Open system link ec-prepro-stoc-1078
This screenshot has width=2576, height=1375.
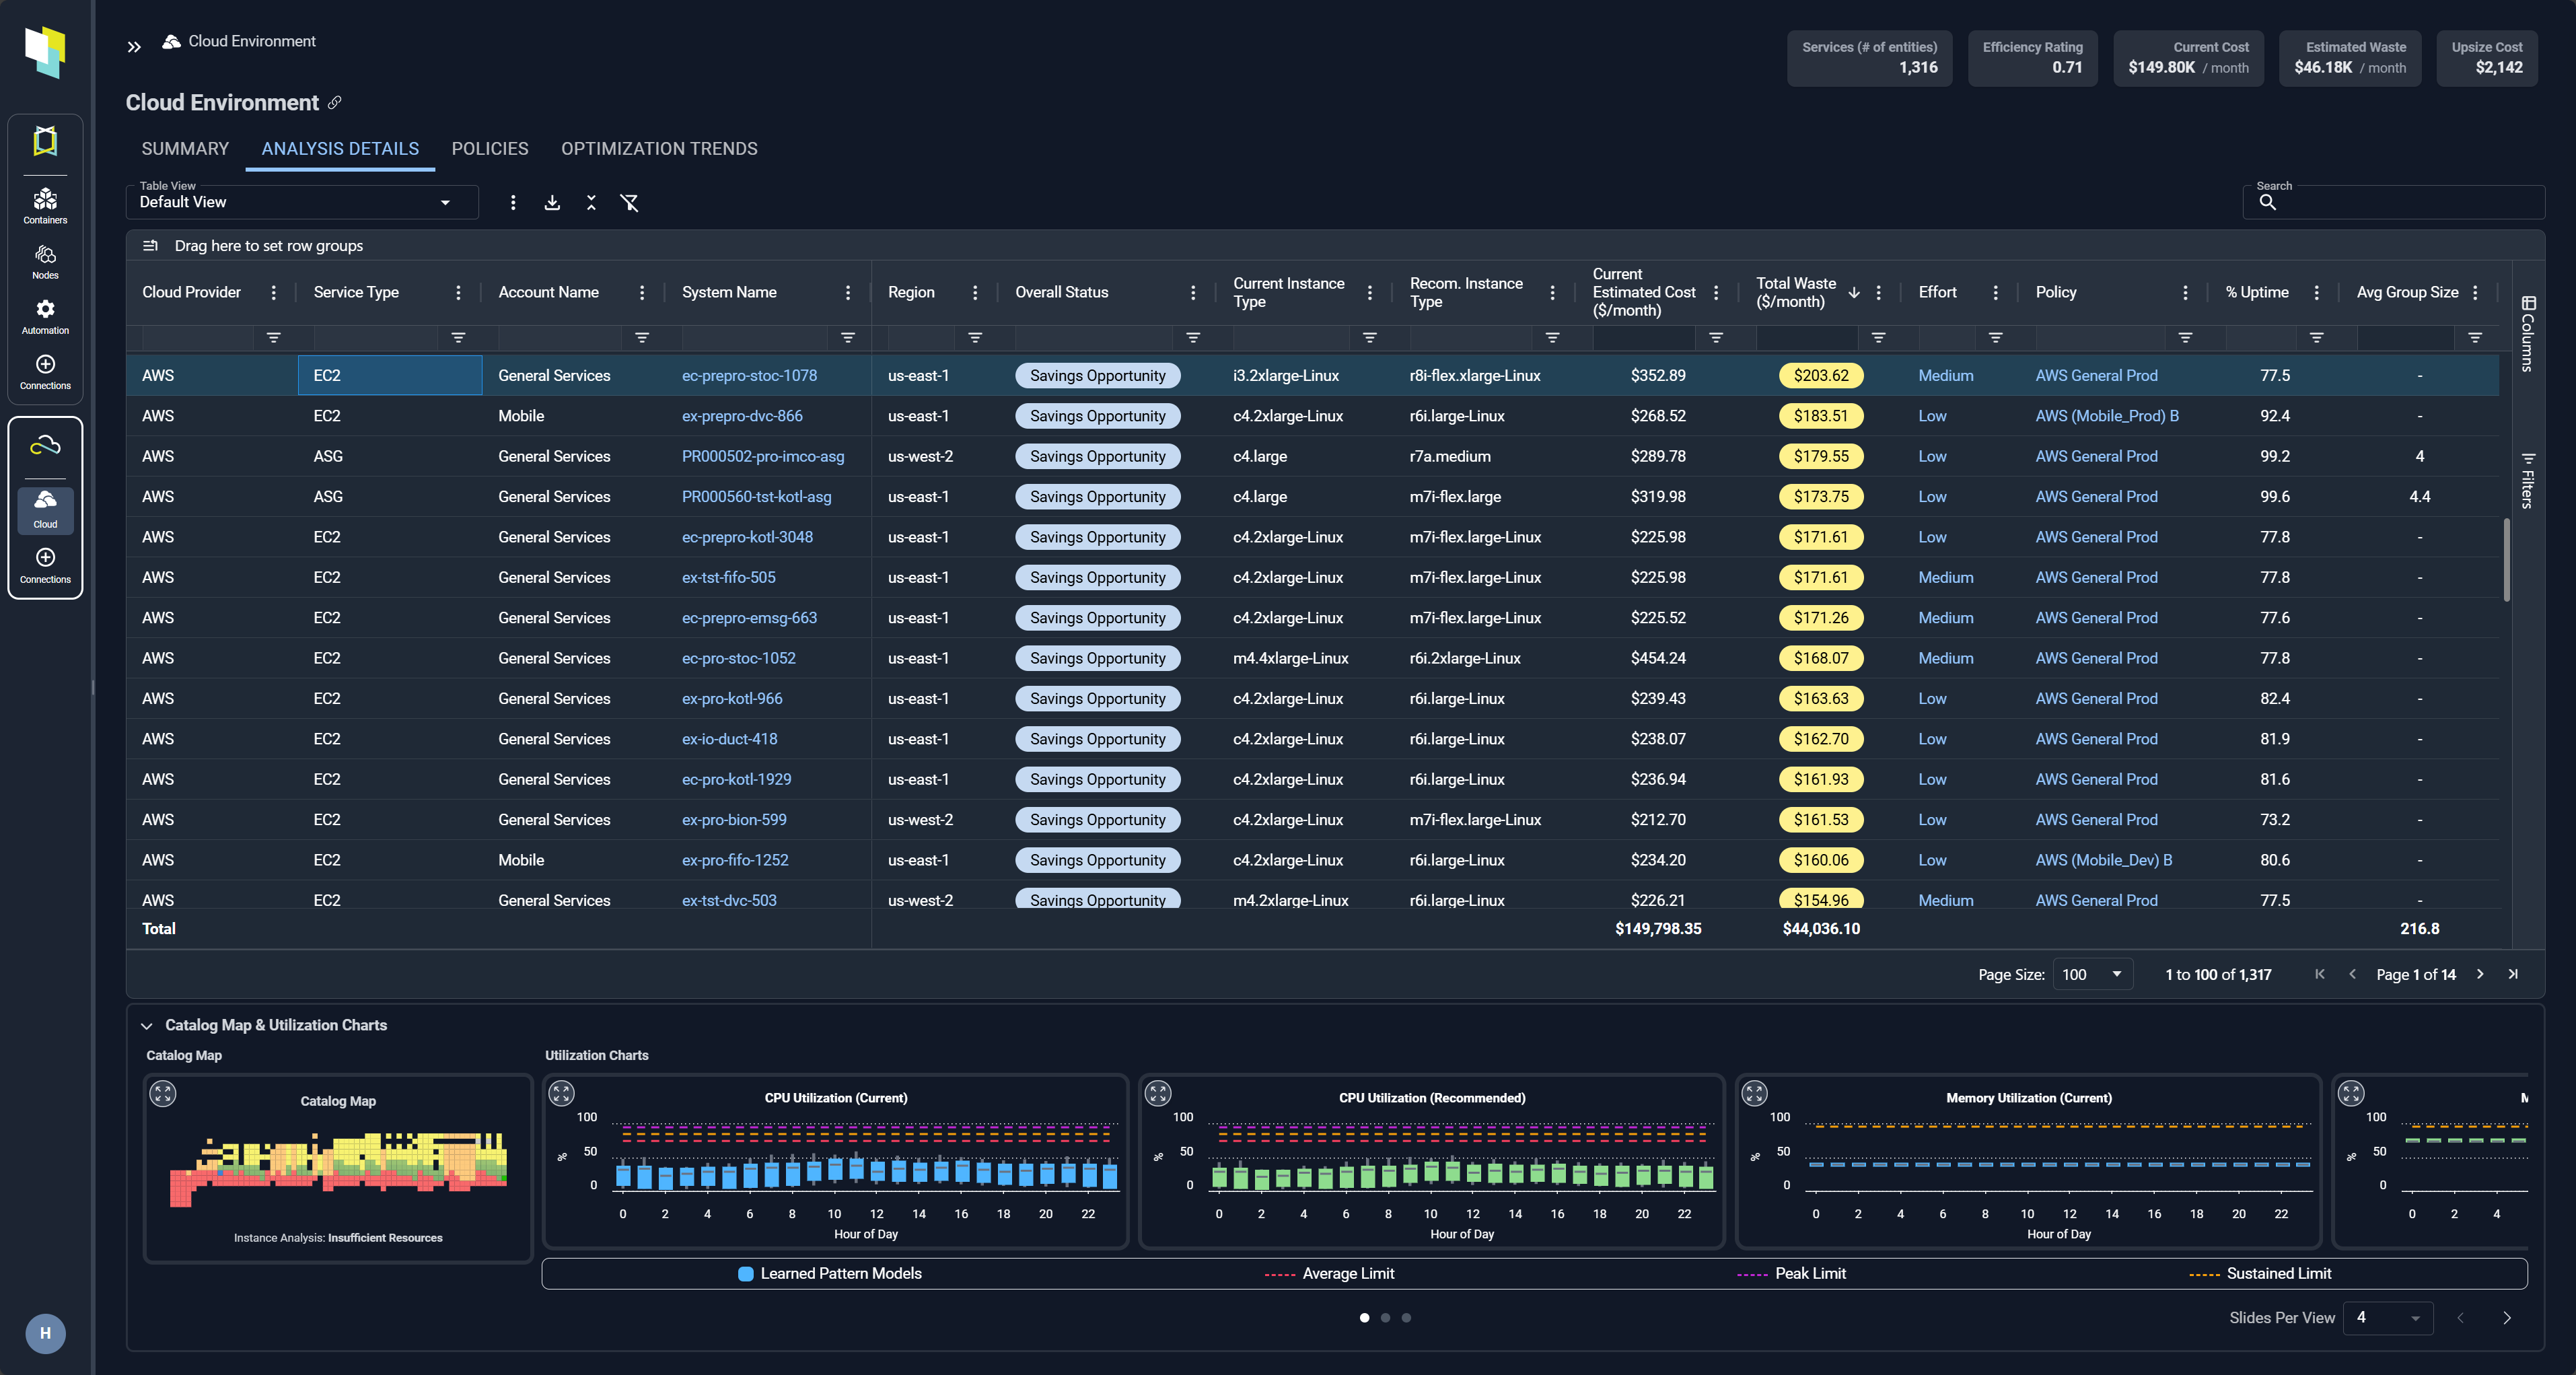point(749,375)
